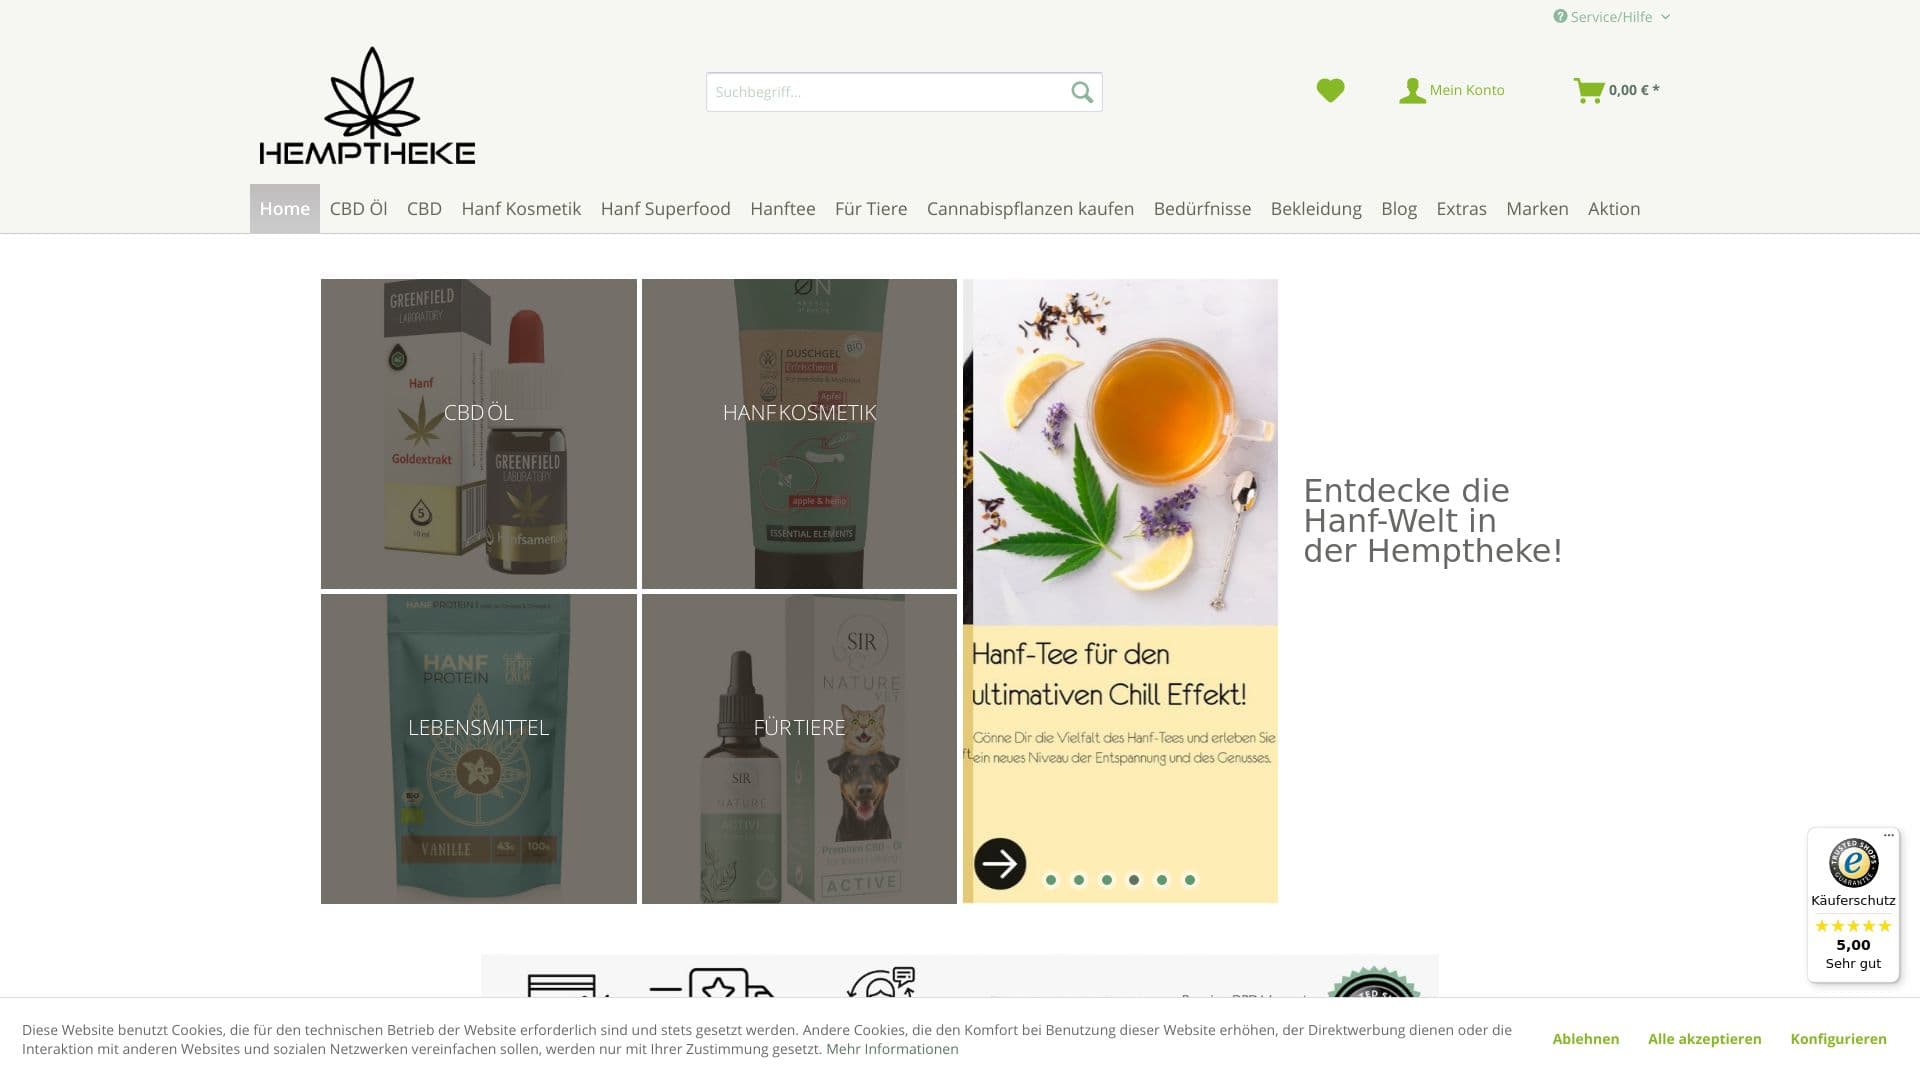Screen dimensions: 1920x1080
Task: Open the Cannabispflanzen kaufen menu
Action: 1030,208
